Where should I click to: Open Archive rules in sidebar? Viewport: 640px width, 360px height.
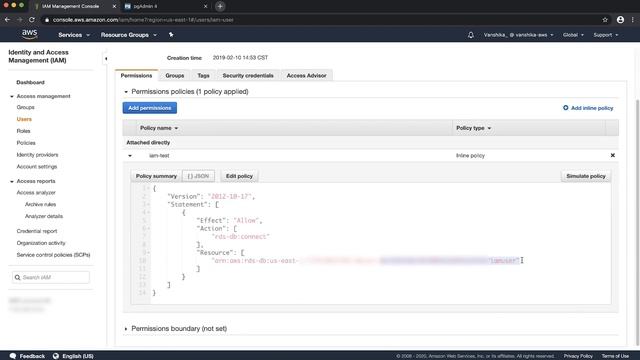click(x=40, y=204)
